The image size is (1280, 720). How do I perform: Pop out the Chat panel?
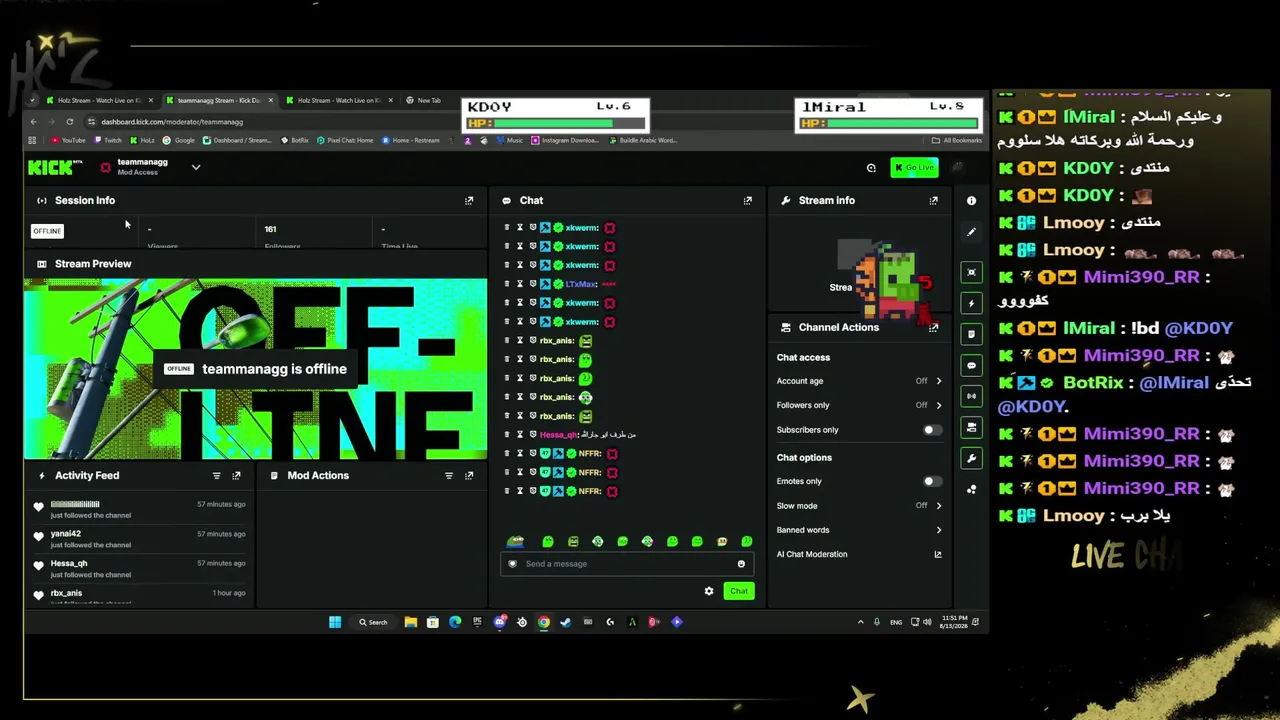747,201
